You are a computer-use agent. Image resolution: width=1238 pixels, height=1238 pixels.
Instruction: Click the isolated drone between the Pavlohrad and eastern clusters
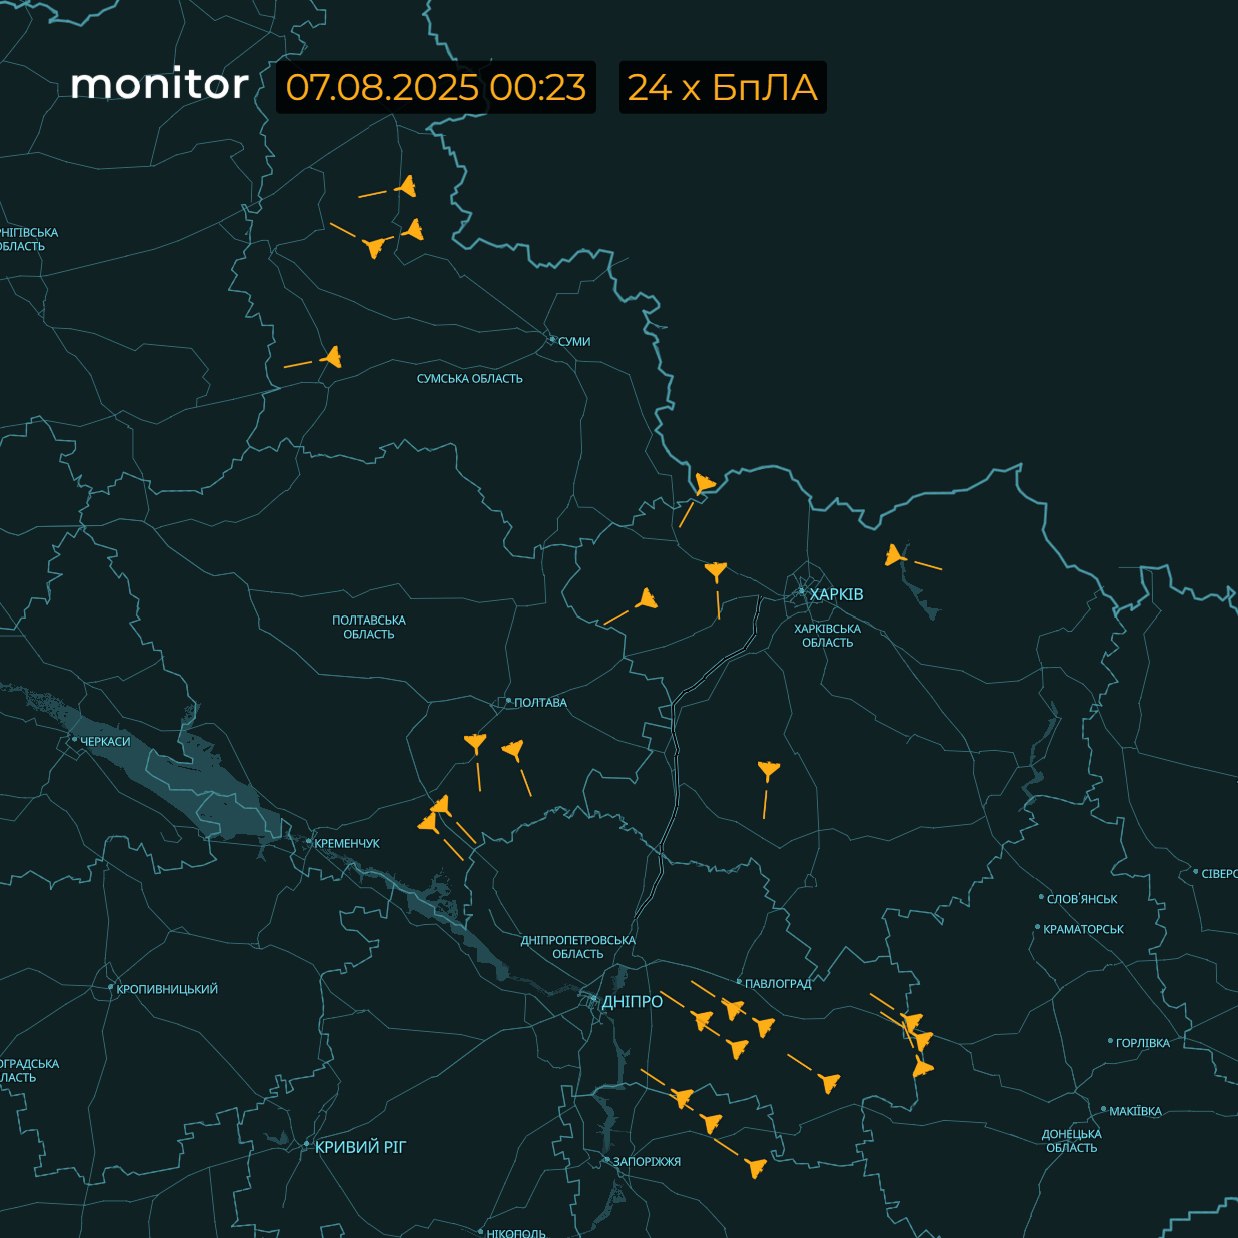(x=829, y=1082)
